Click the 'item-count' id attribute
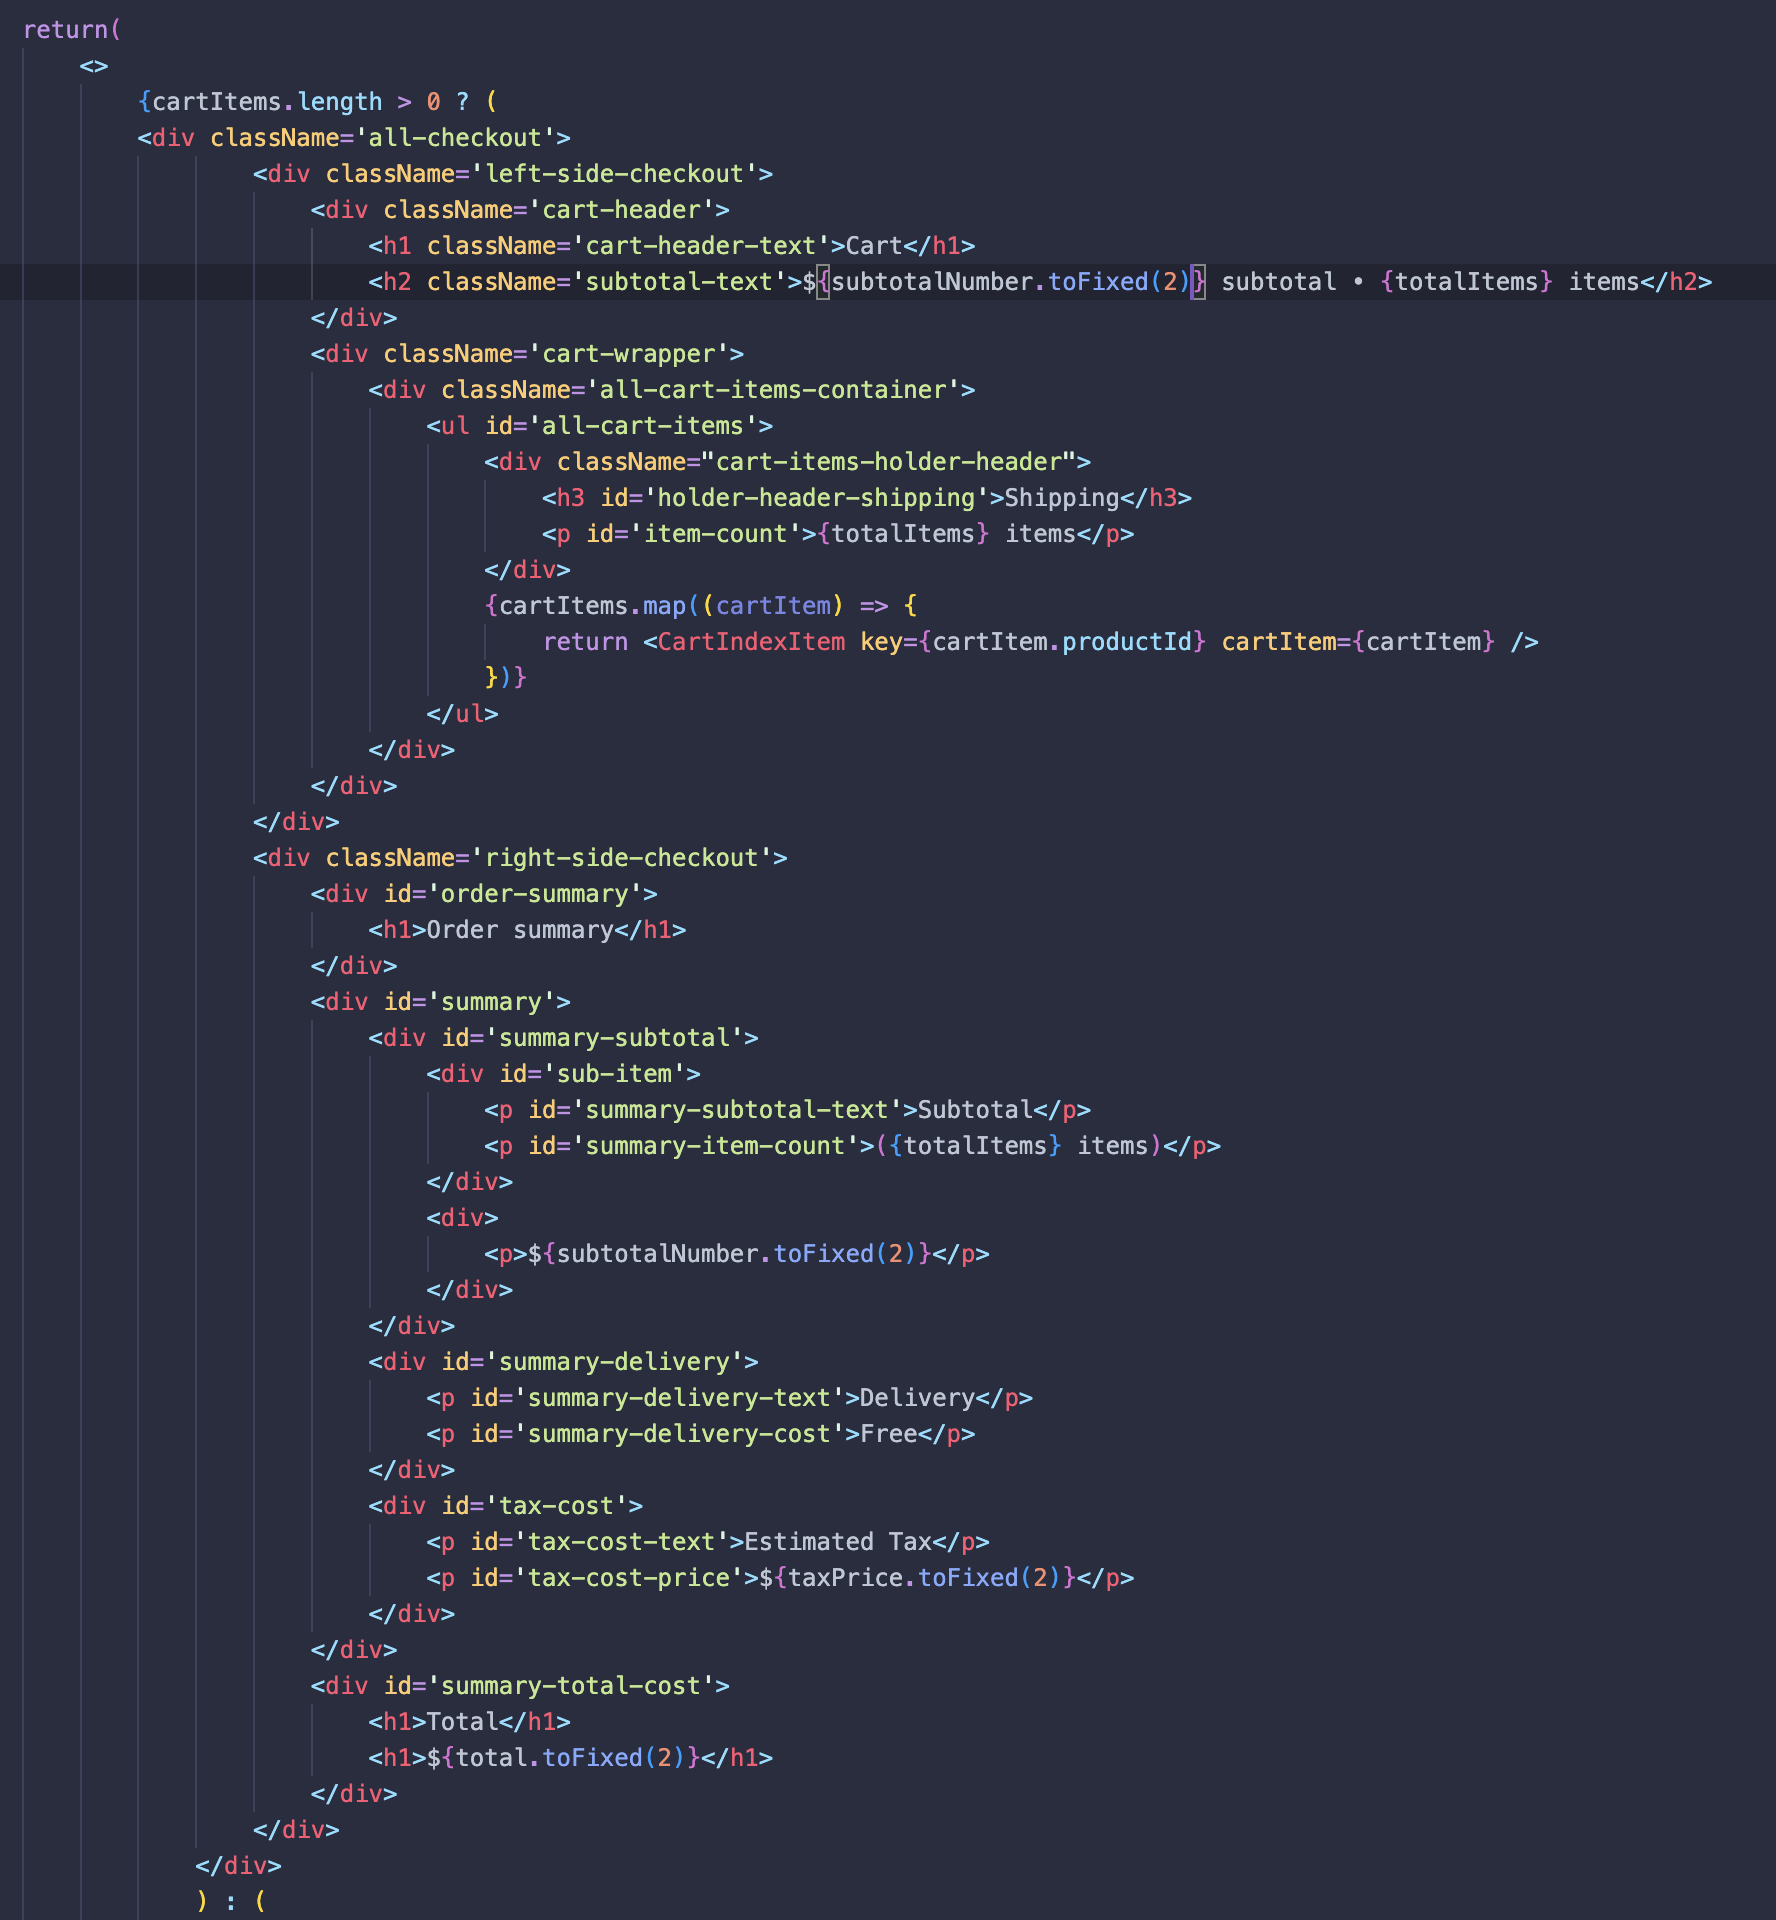Image resolution: width=1776 pixels, height=1920 pixels. coord(720,533)
